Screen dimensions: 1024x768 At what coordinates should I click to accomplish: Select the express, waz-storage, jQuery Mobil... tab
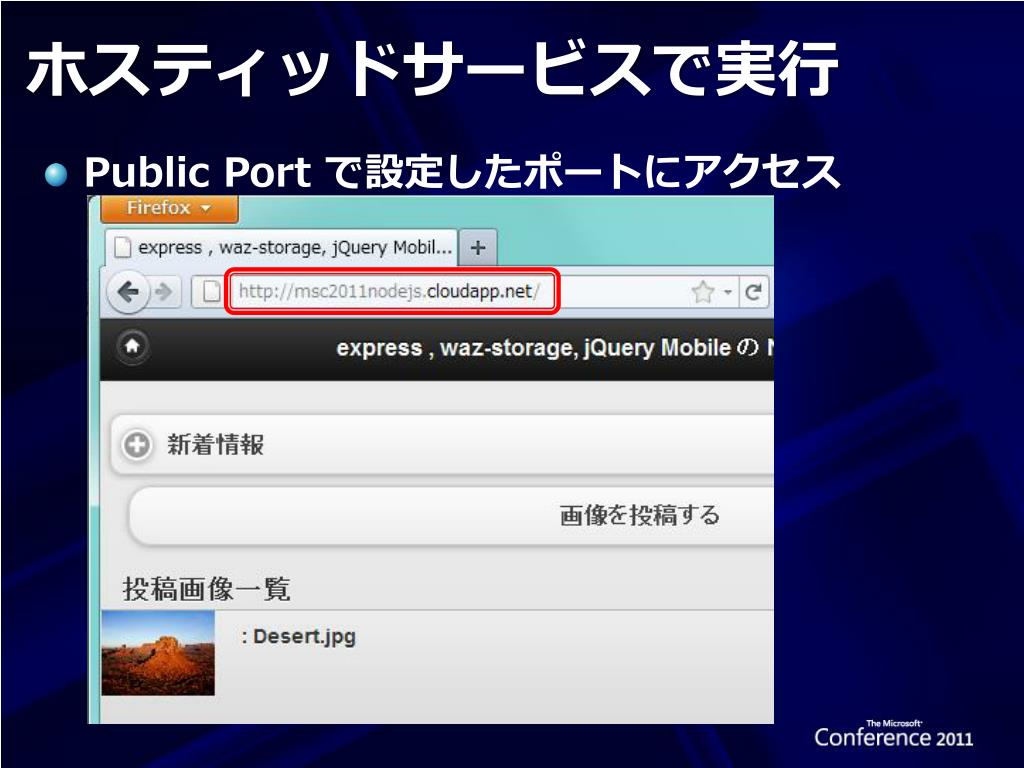(x=281, y=248)
